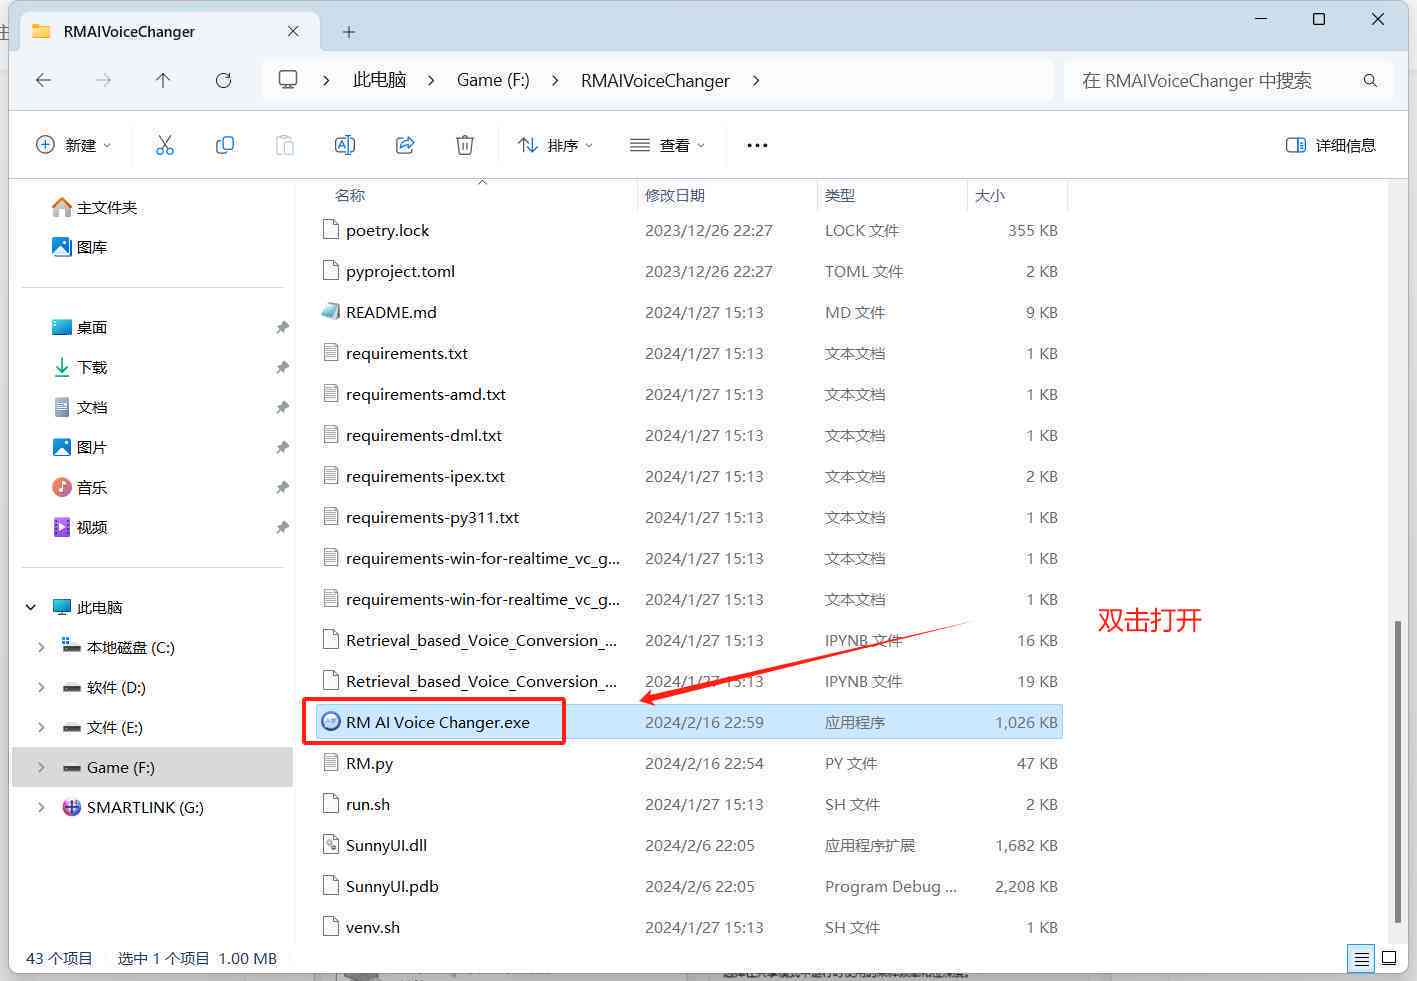Click chevron after RMAIVoiceChanger in address bar
This screenshot has width=1417, height=981.
coord(756,80)
